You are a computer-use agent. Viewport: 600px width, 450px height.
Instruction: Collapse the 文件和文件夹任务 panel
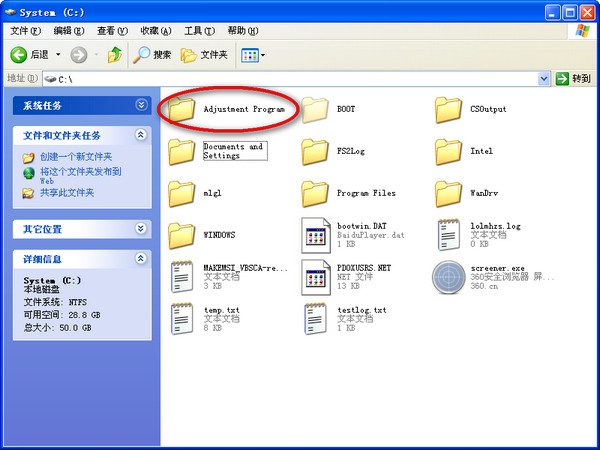click(x=141, y=135)
